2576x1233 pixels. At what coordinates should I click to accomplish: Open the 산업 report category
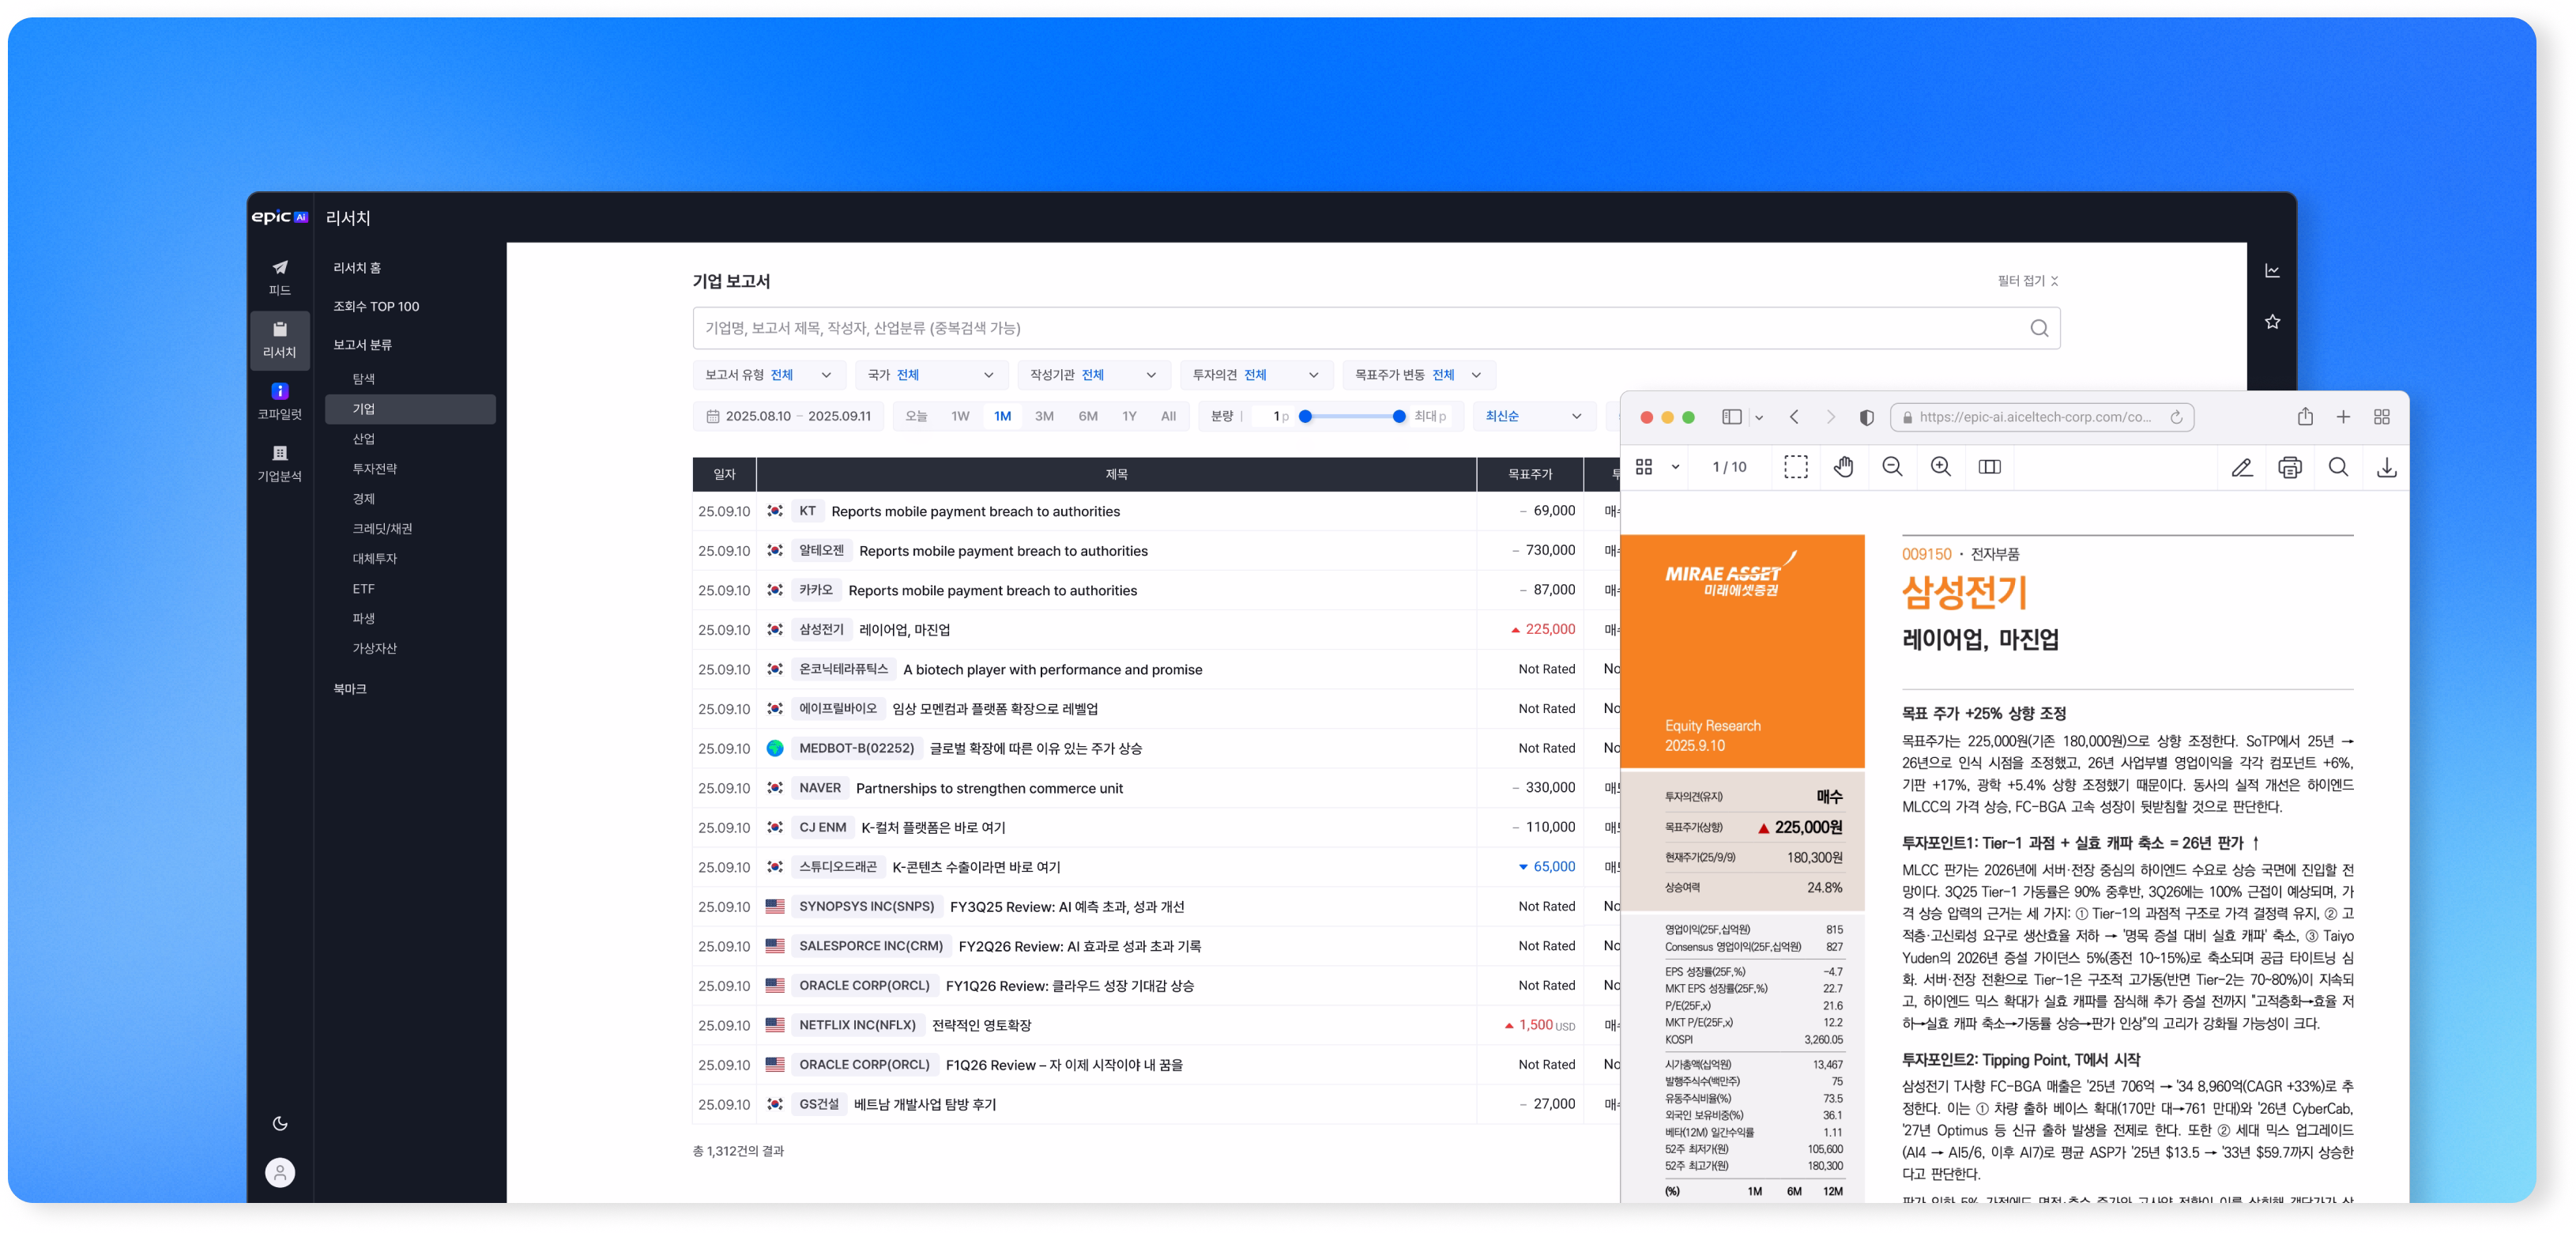(x=364, y=439)
